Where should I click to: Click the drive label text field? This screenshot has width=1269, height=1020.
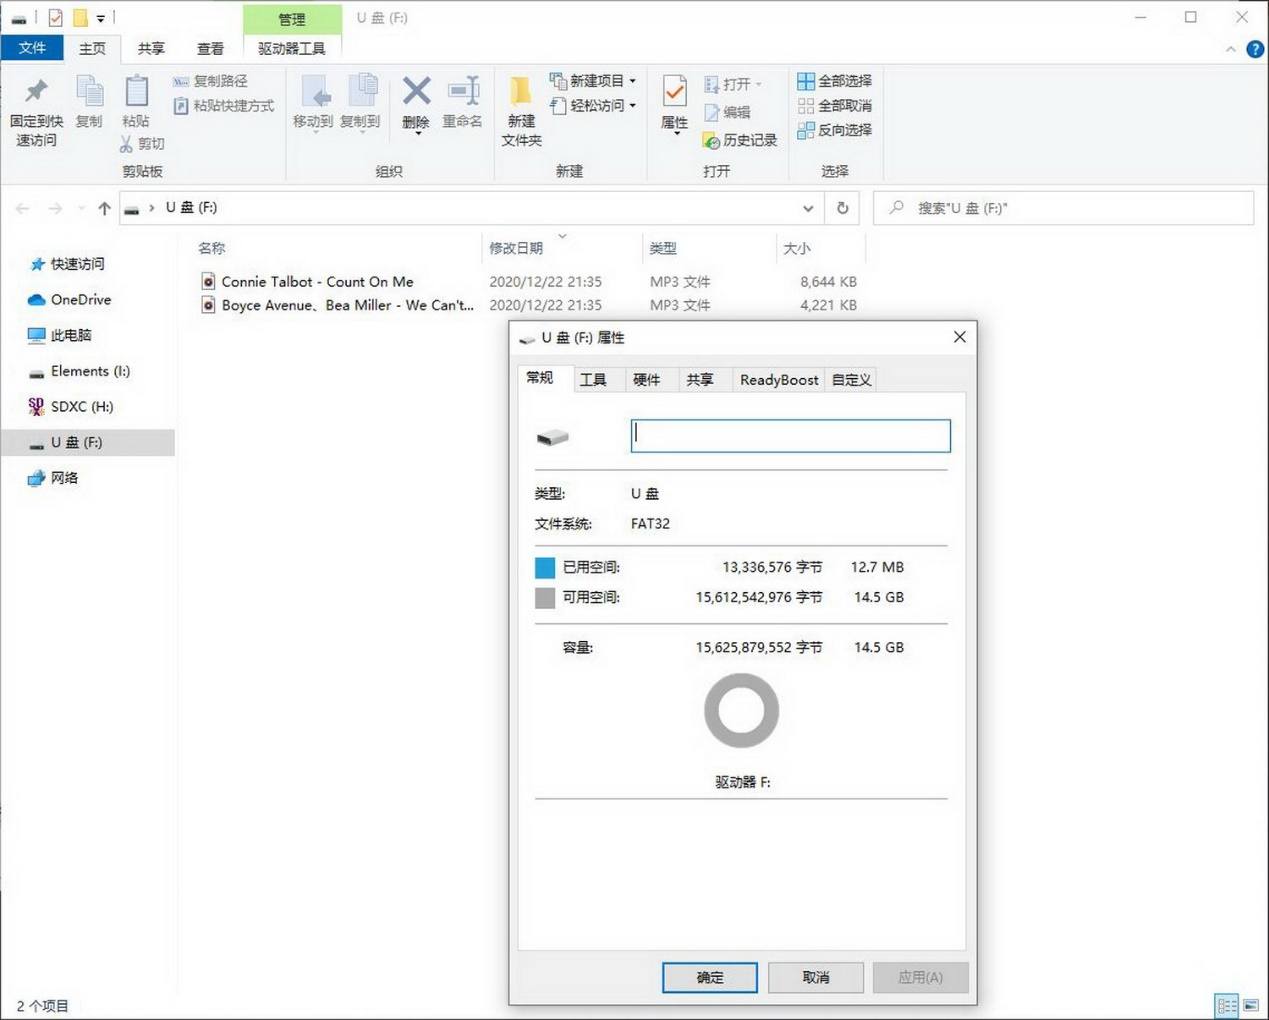(x=790, y=436)
